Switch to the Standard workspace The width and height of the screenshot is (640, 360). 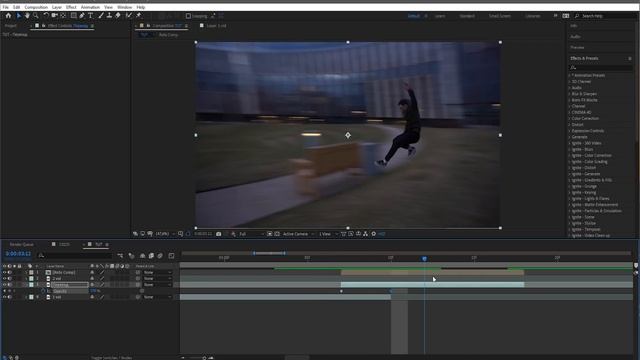click(x=467, y=16)
